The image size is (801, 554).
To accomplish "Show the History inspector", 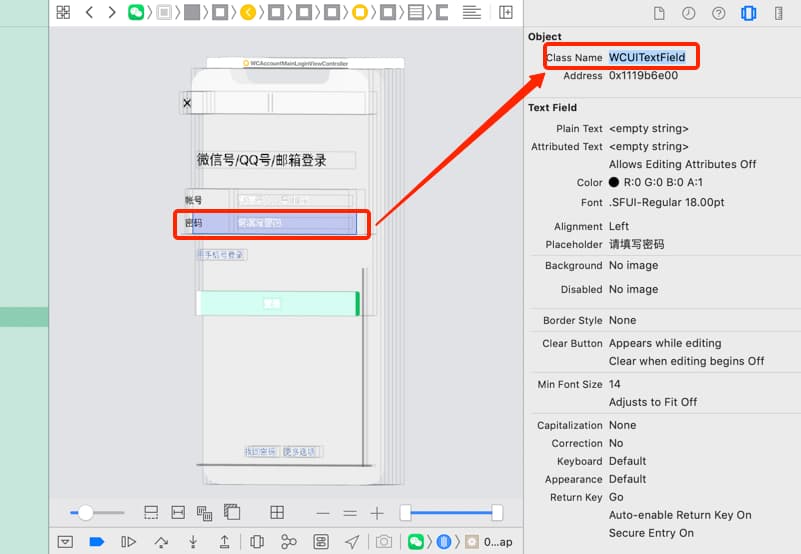I will click(689, 13).
